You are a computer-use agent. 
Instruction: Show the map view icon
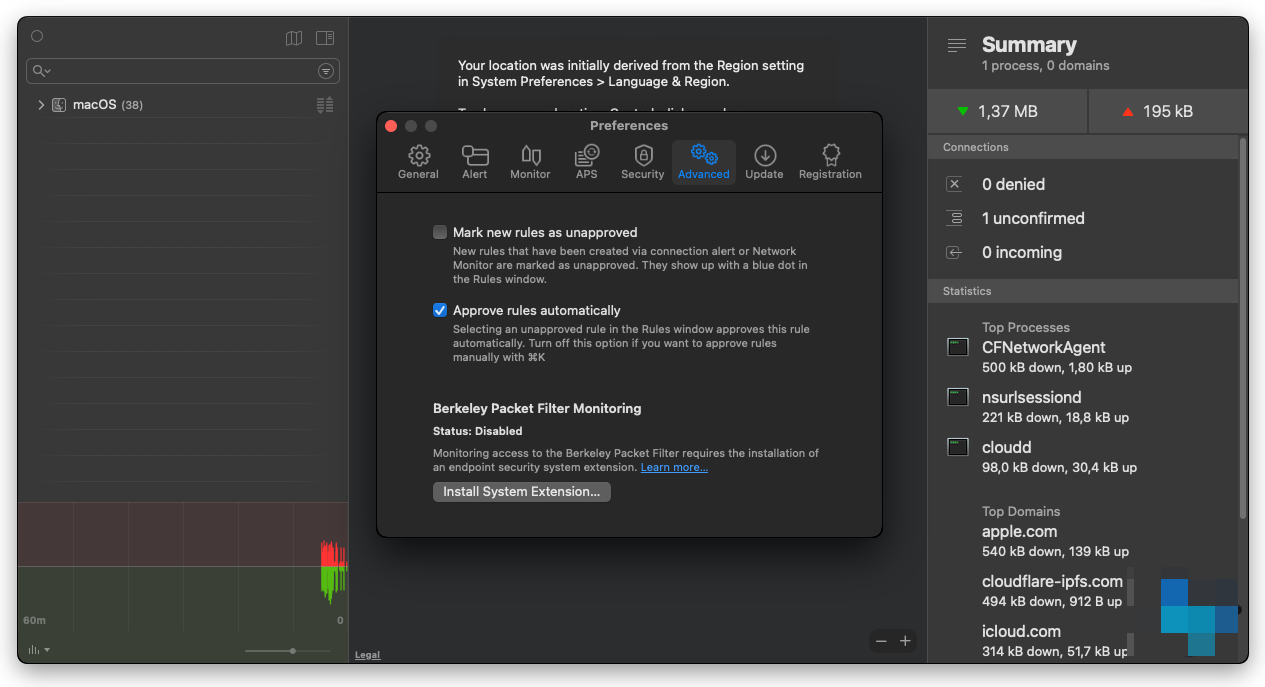pyautogui.click(x=294, y=38)
